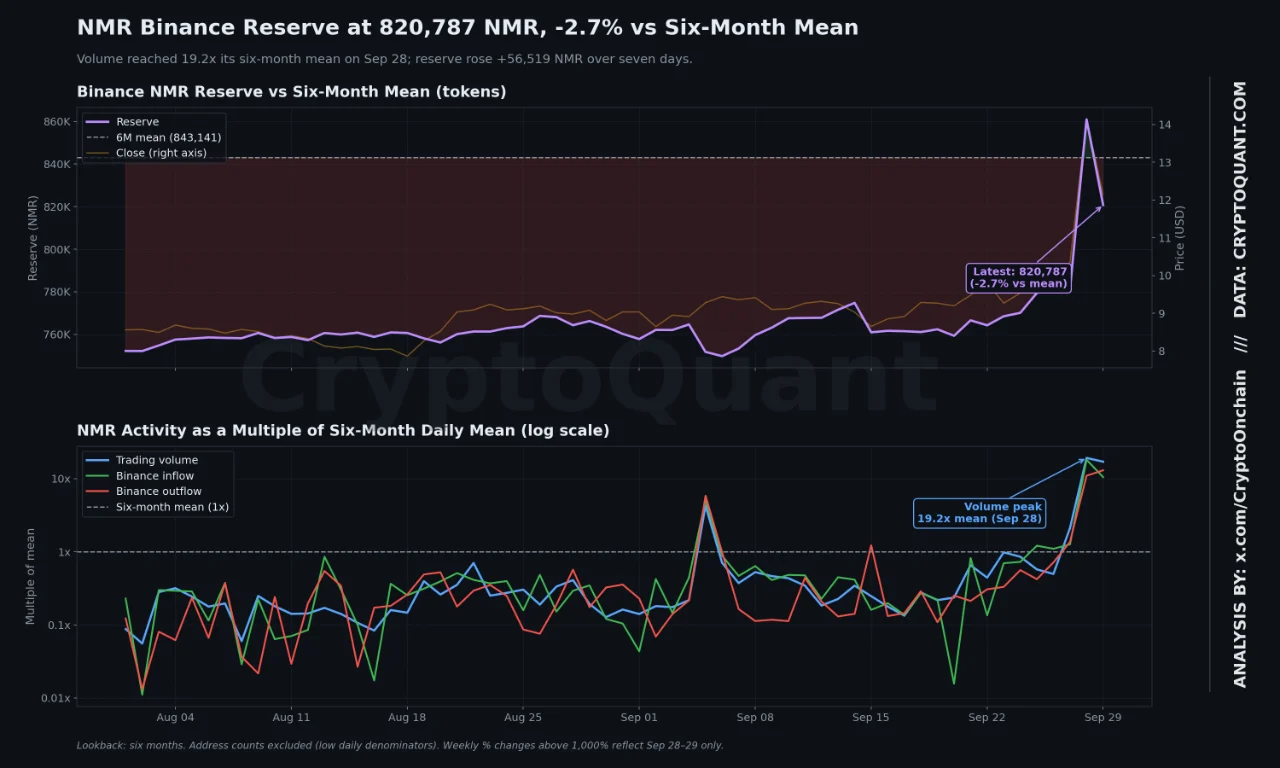Click the '11' tick on the price axis
Viewport: 1280px width, 768px height.
click(1166, 238)
